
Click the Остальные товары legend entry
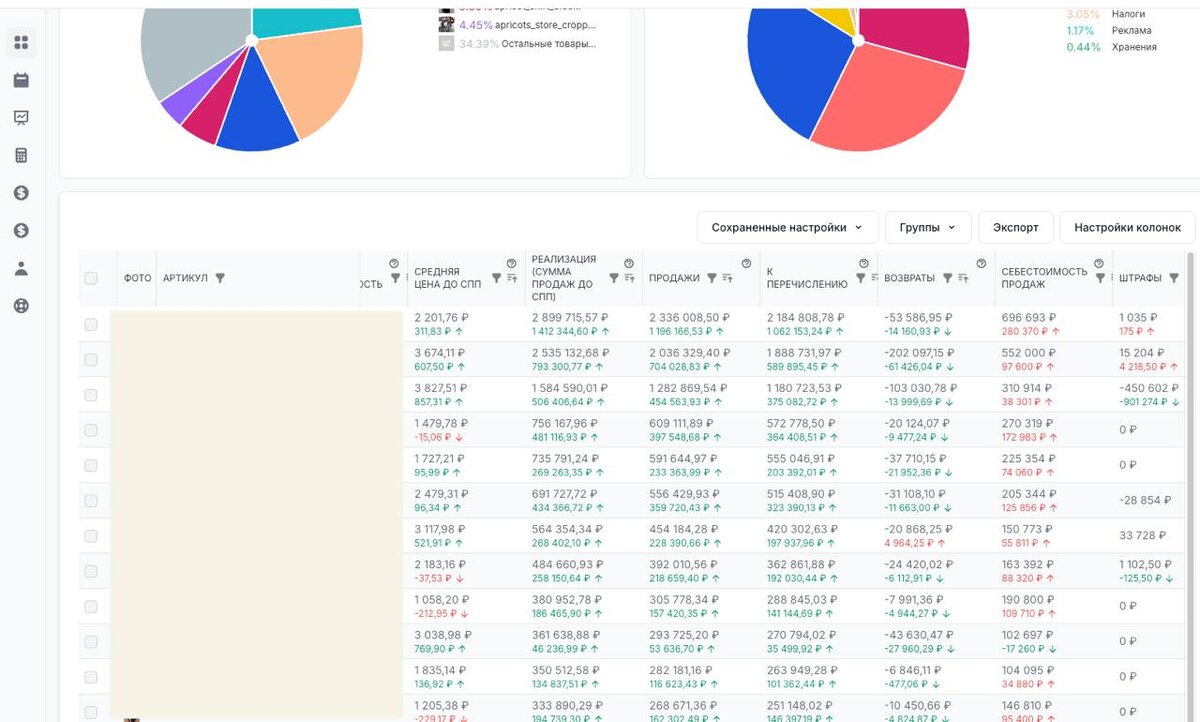point(518,43)
